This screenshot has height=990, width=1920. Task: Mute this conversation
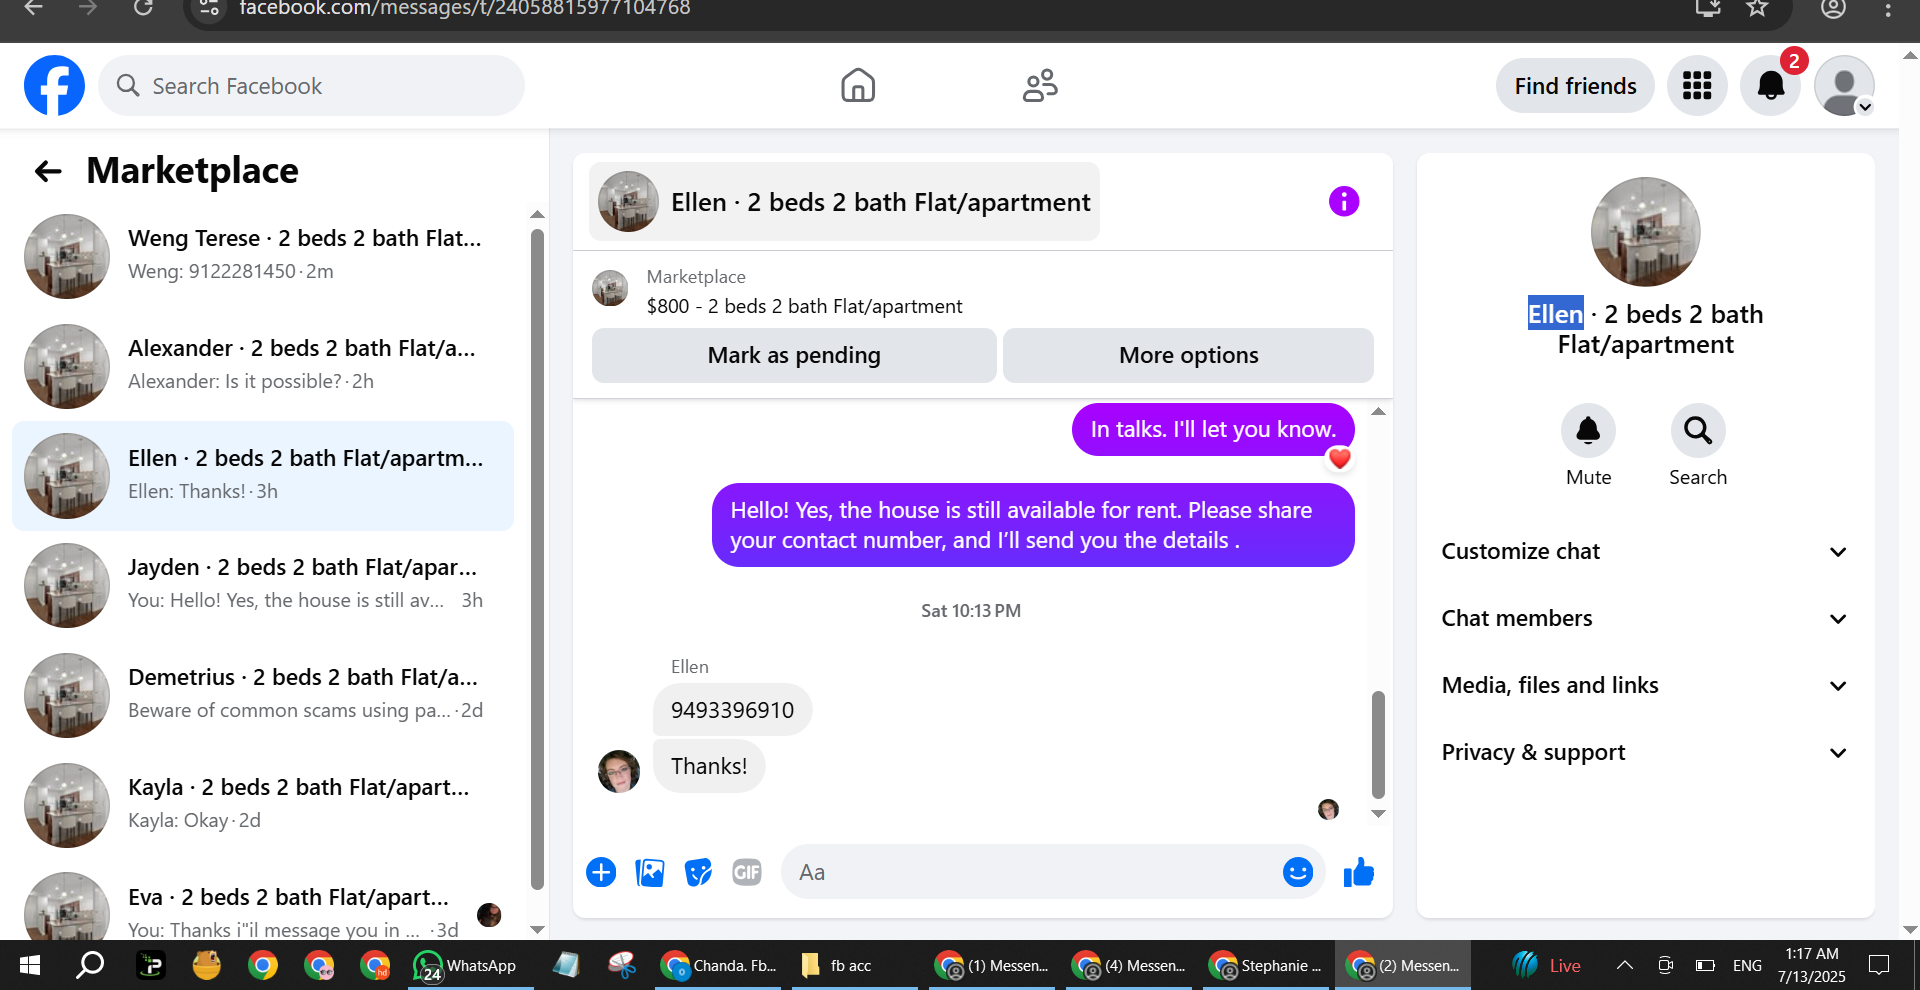[1588, 431]
